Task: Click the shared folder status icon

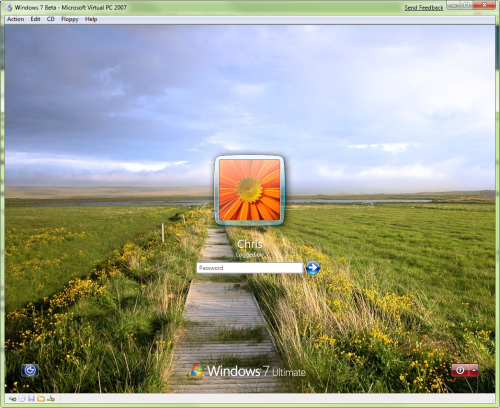Action: pyautogui.click(x=41, y=399)
